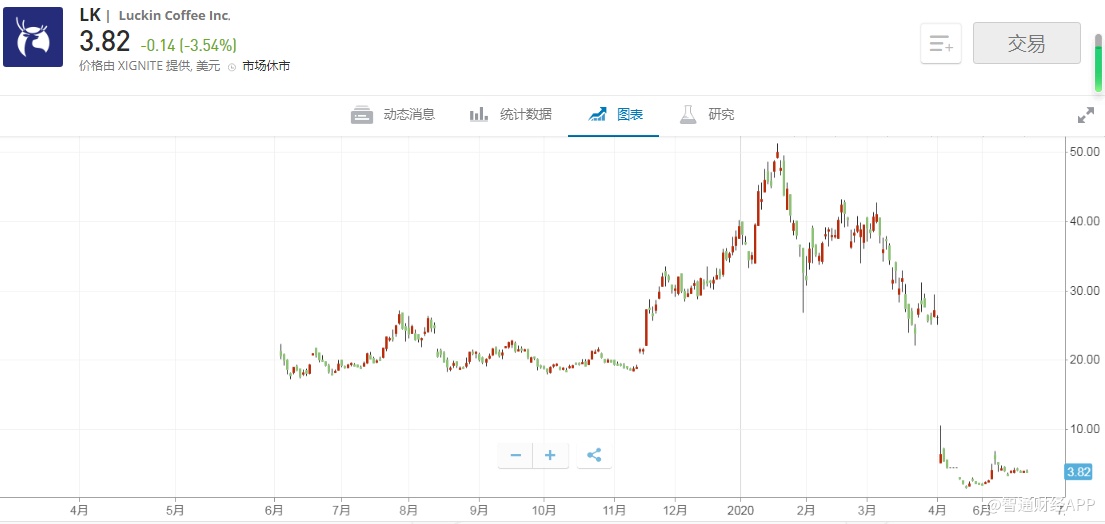Screen dimensions: 1105x524
Task: Click the 6月 label on time axis
Action: click(275, 509)
